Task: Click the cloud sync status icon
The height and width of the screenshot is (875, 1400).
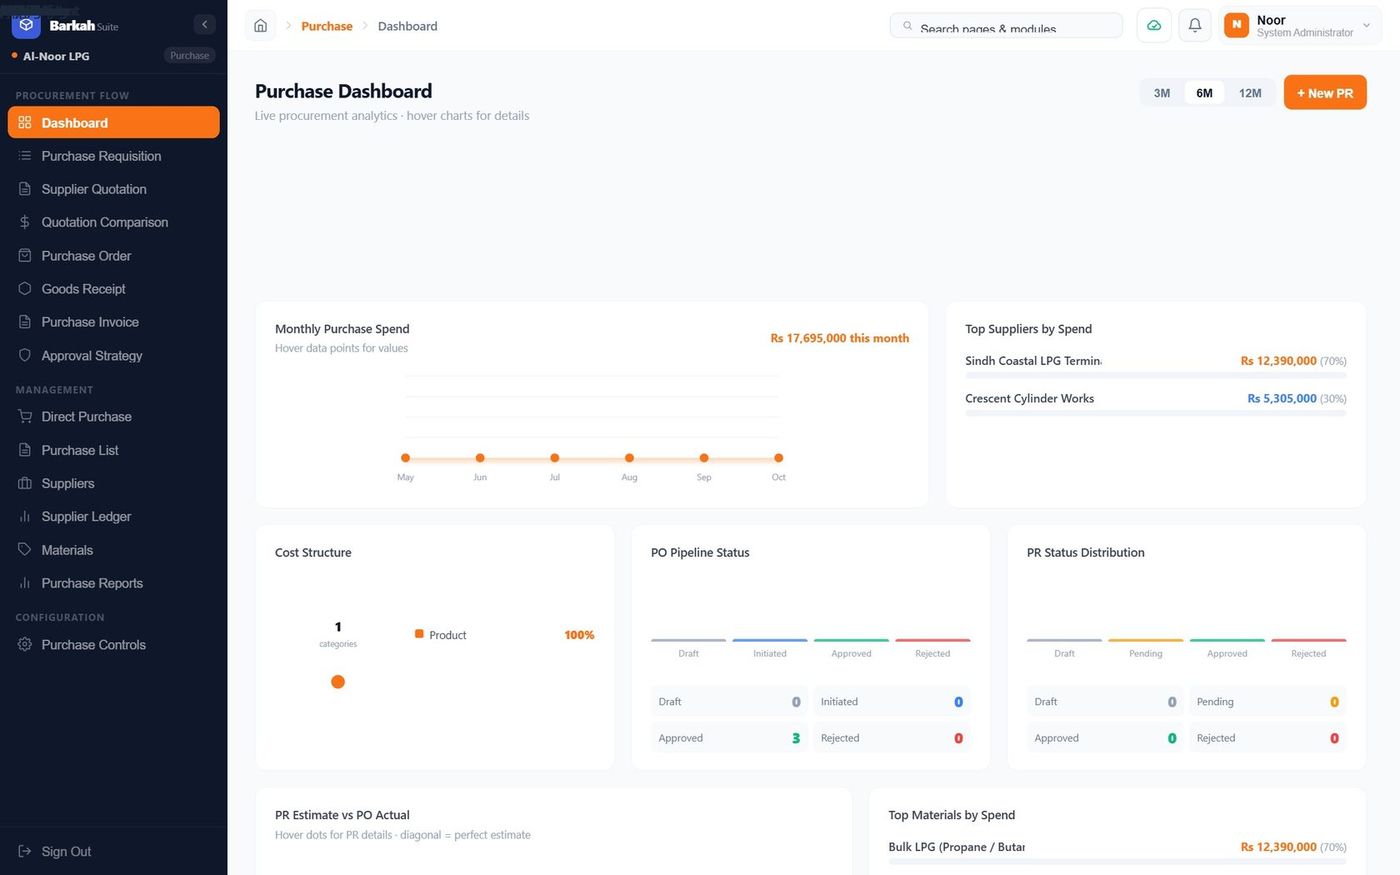Action: pyautogui.click(x=1154, y=26)
